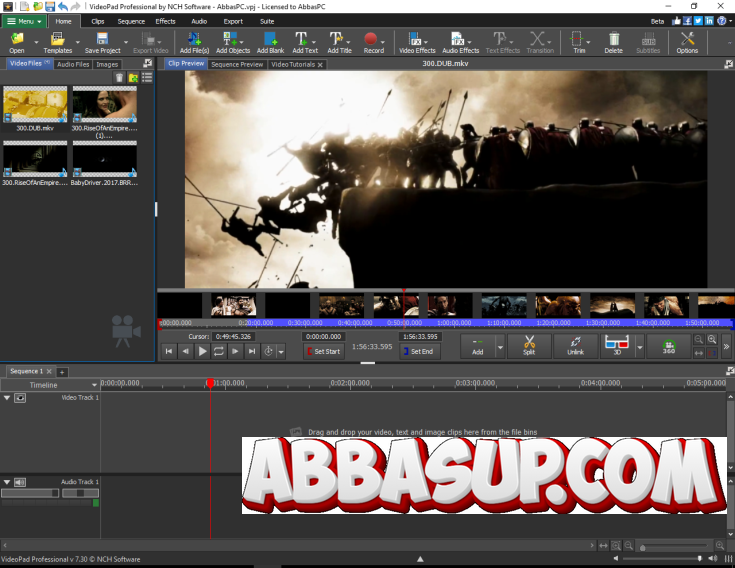Viewport: 735px width, 568px height.
Task: Expand the green Menu dropdown
Action: (25, 20)
